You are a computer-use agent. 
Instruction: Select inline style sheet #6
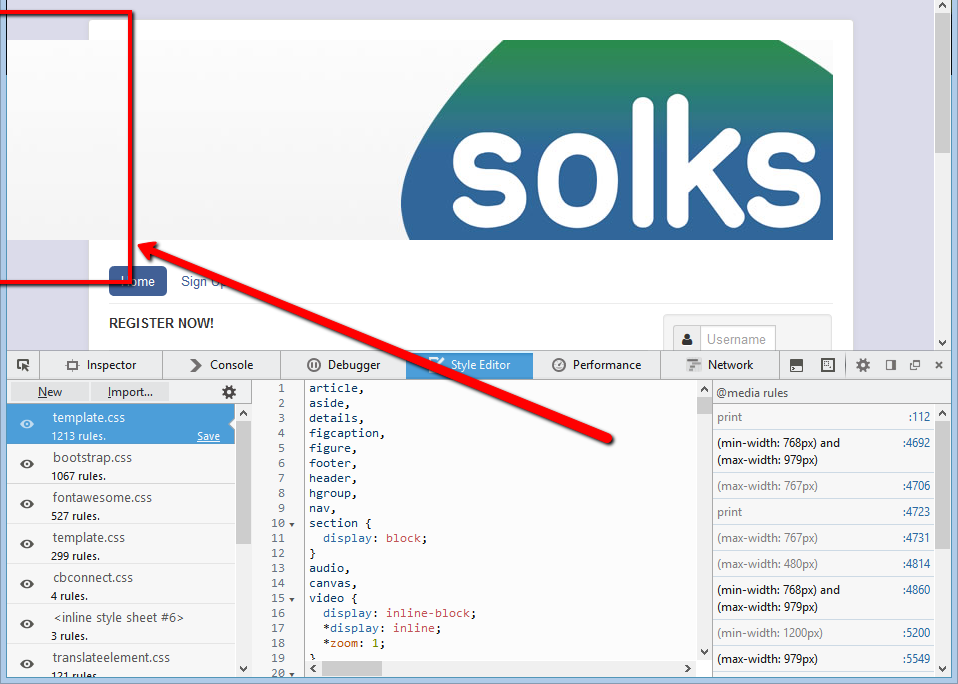pyautogui.click(x=120, y=624)
